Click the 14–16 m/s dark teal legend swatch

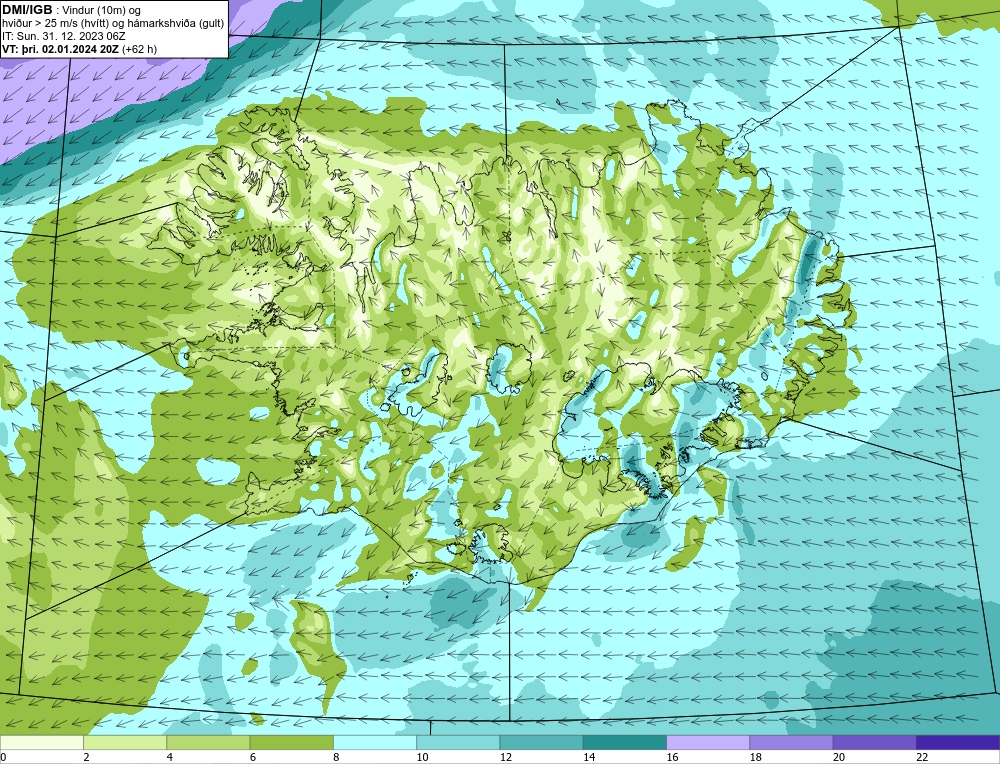coord(624,742)
